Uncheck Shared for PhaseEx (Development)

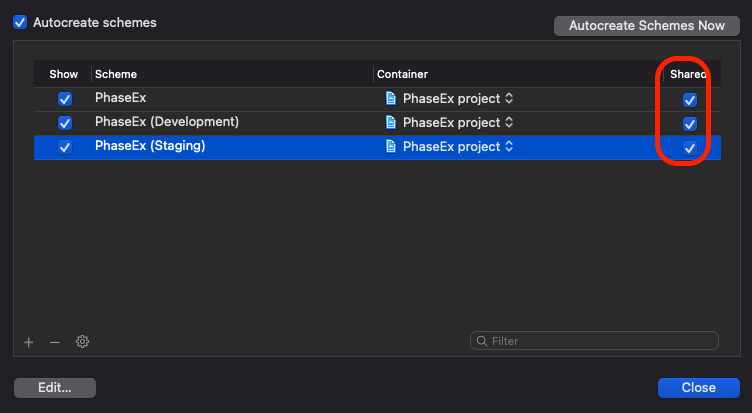(x=689, y=124)
